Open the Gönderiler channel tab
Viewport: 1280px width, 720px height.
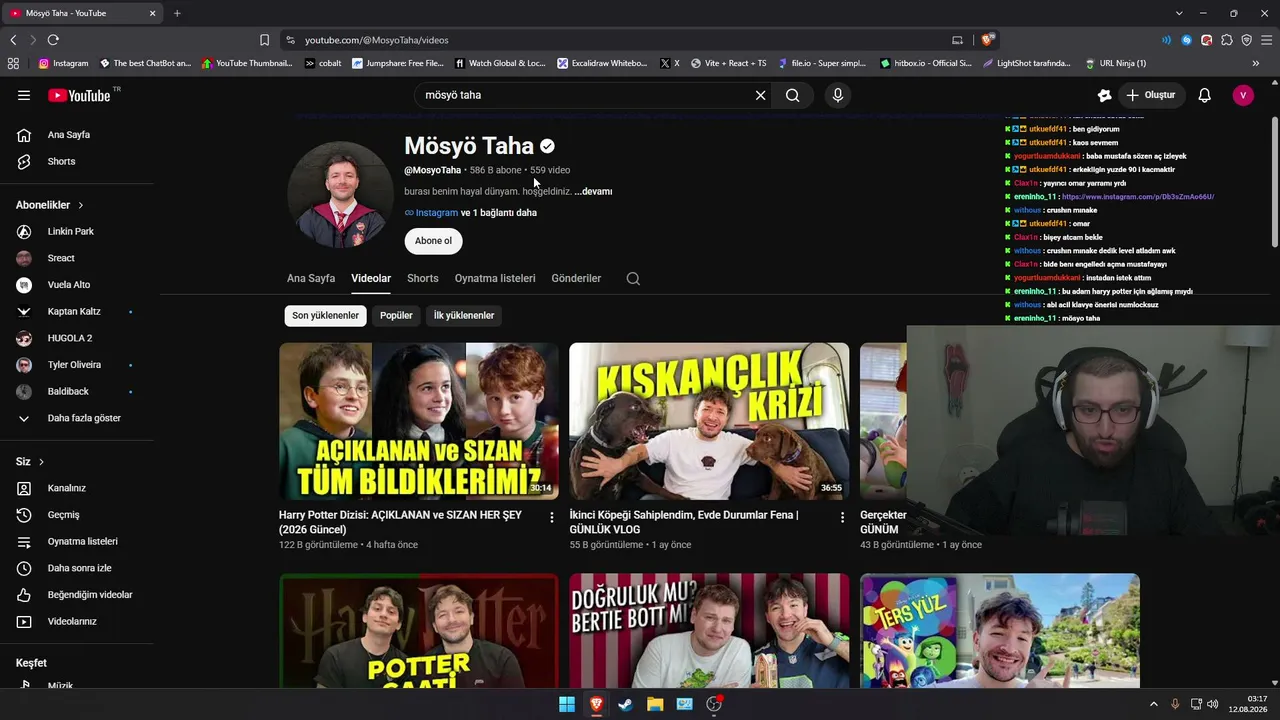point(576,278)
